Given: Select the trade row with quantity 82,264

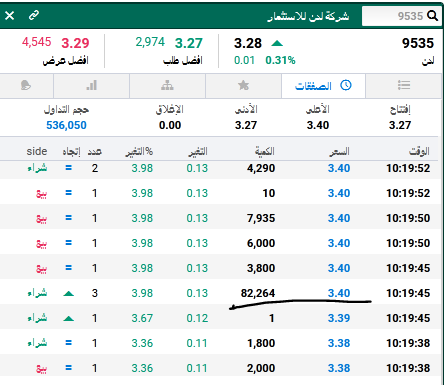Looking at the screenshot, I should click(219, 293).
